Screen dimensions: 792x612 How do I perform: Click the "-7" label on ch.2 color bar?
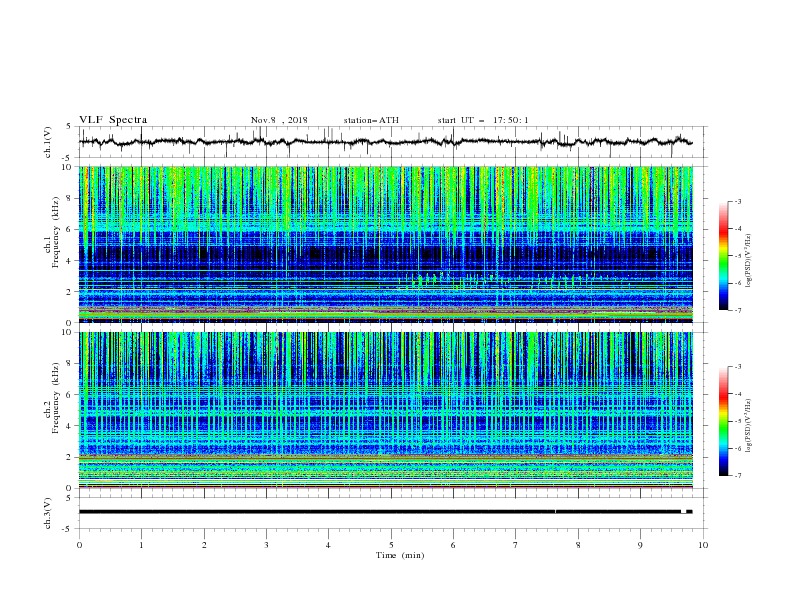(738, 476)
